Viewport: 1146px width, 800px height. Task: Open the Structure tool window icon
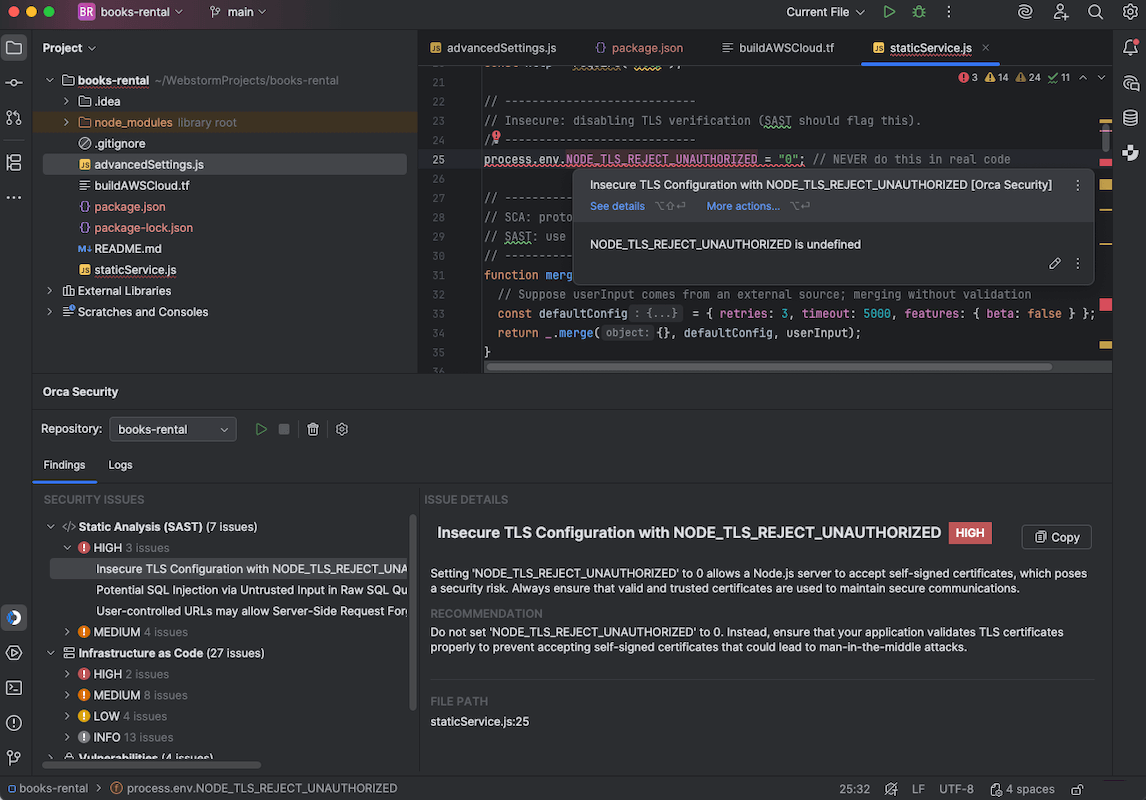tap(14, 162)
